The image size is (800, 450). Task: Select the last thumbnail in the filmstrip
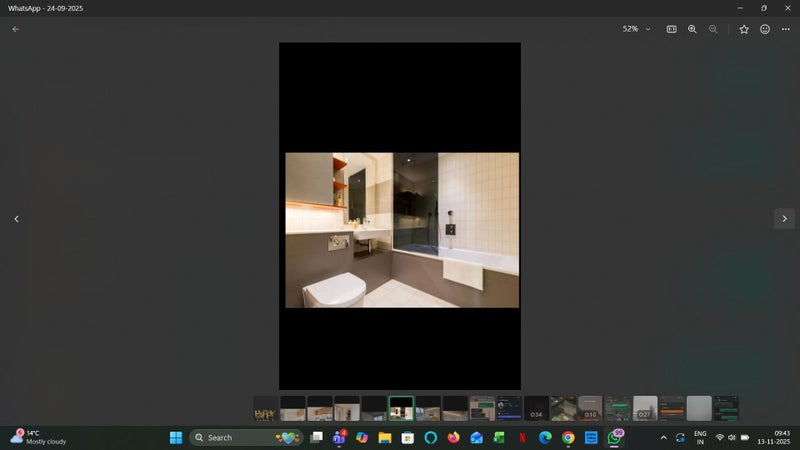click(x=725, y=408)
